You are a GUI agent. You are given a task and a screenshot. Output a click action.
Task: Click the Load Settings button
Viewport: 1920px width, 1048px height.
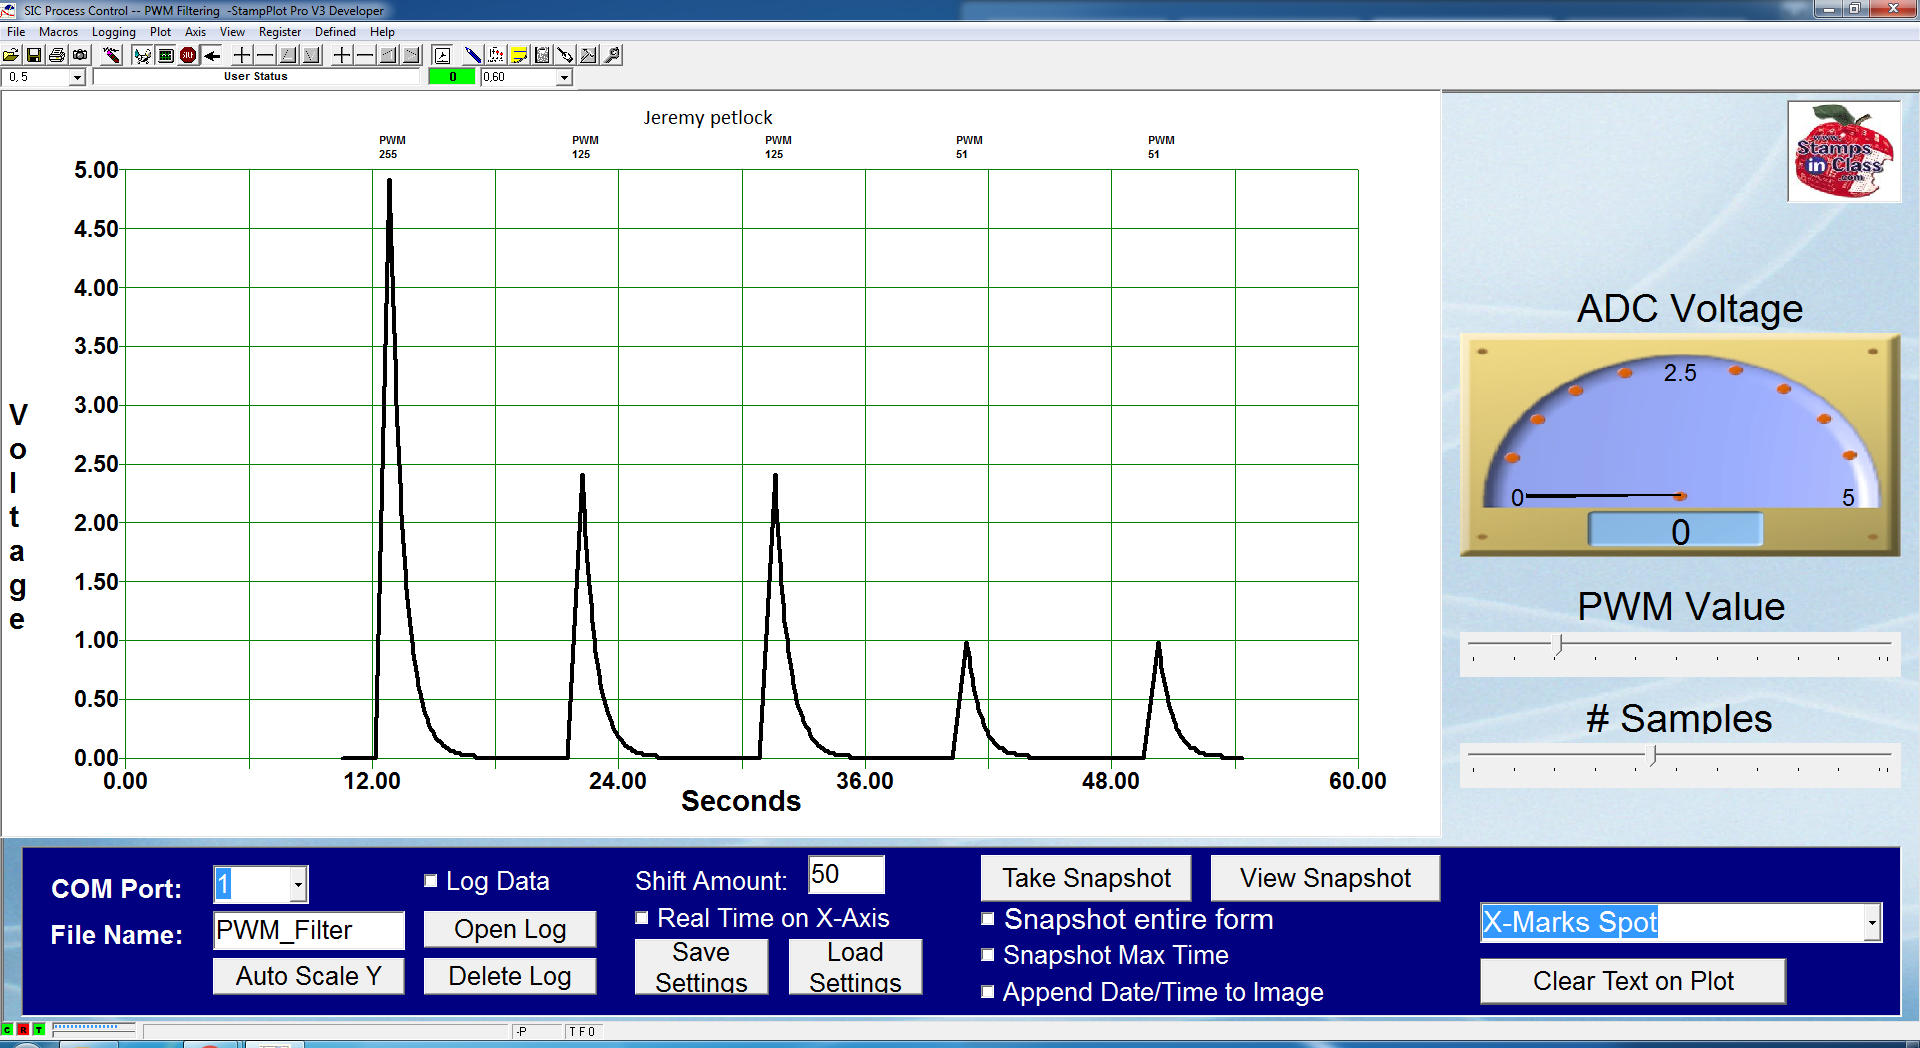(855, 967)
